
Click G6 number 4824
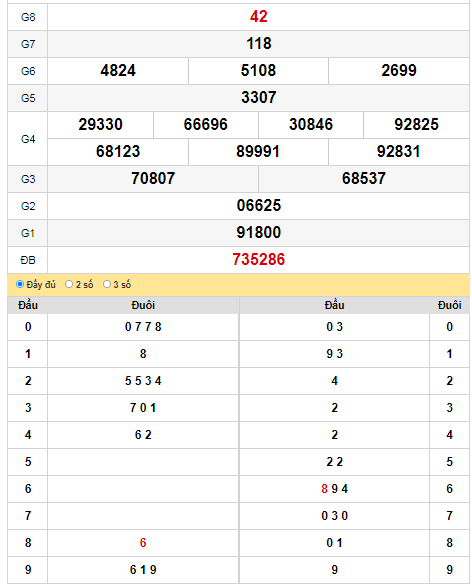(x=118, y=70)
